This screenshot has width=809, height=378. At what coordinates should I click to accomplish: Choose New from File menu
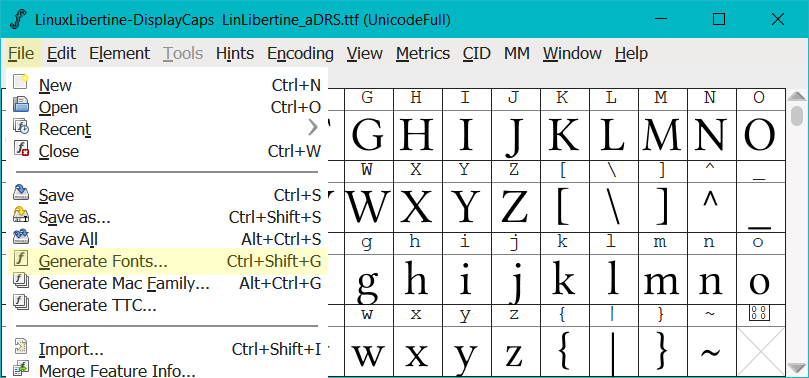(x=168, y=85)
